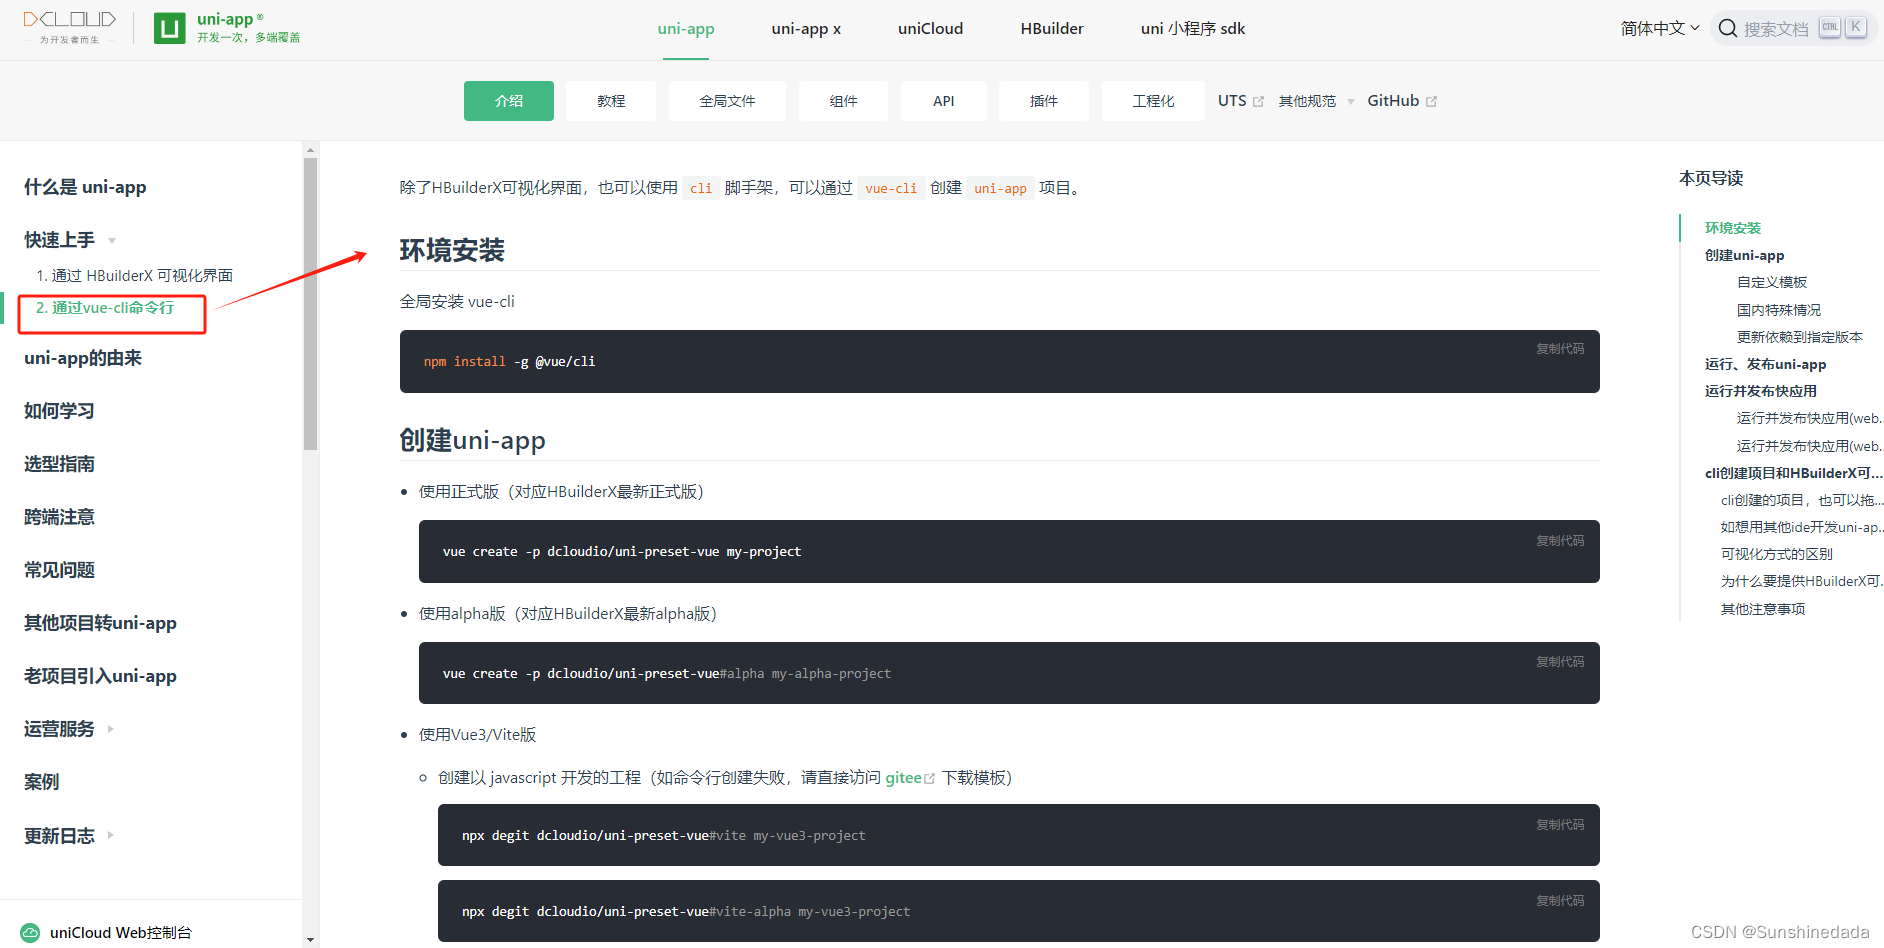This screenshot has height=948, width=1884.
Task: Copy the #vite-alpha code block
Action: point(1560,901)
